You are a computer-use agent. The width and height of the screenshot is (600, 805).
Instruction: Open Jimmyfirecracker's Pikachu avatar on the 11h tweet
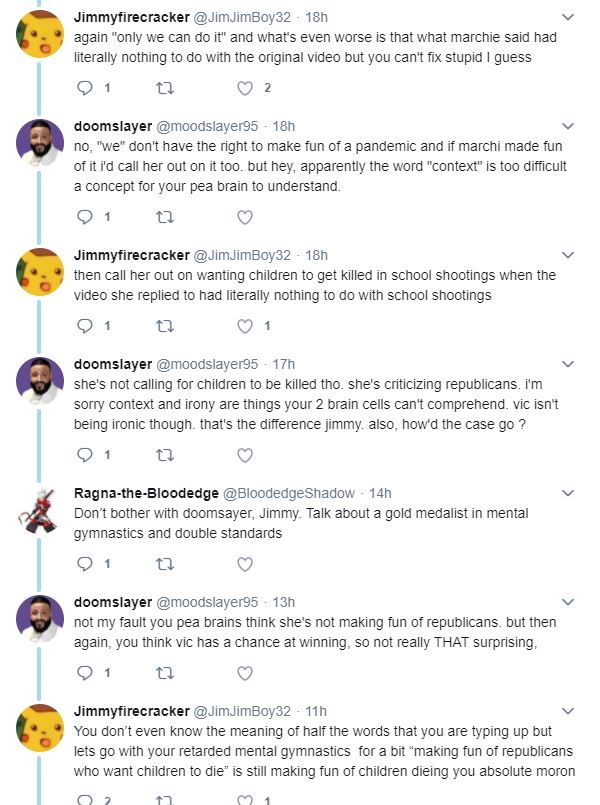tap(40, 728)
